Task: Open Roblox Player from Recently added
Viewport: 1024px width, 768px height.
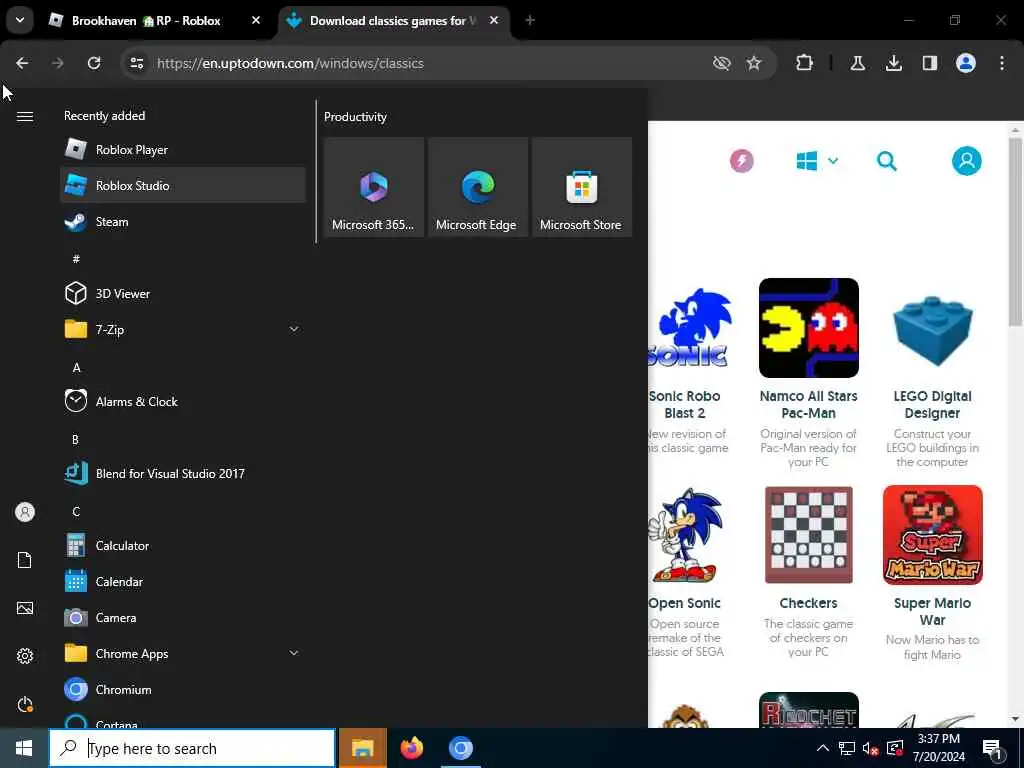Action: (x=183, y=150)
